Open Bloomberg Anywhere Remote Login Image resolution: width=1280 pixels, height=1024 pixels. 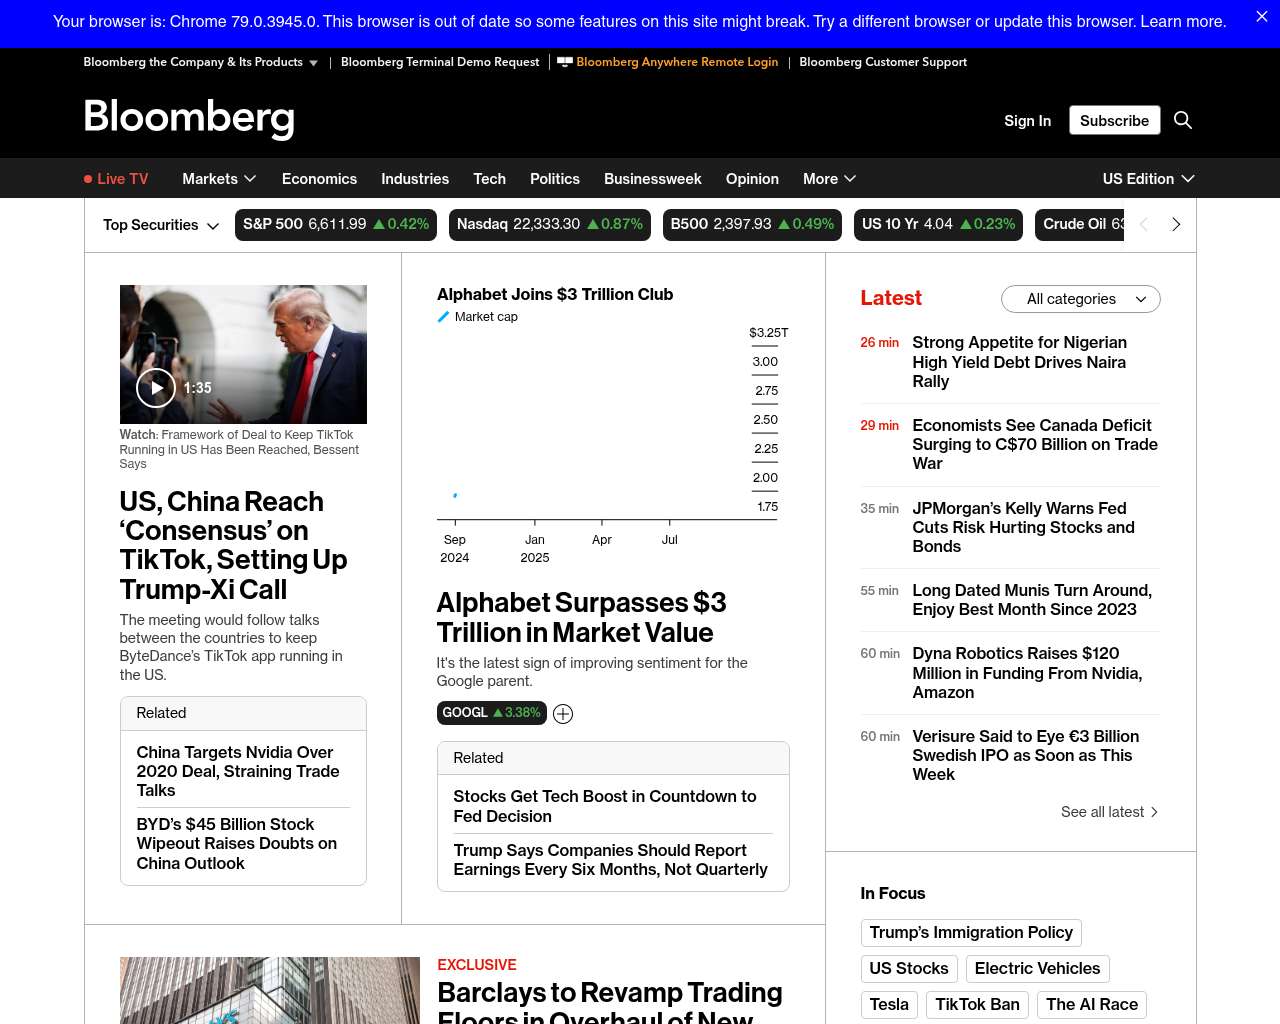668,62
